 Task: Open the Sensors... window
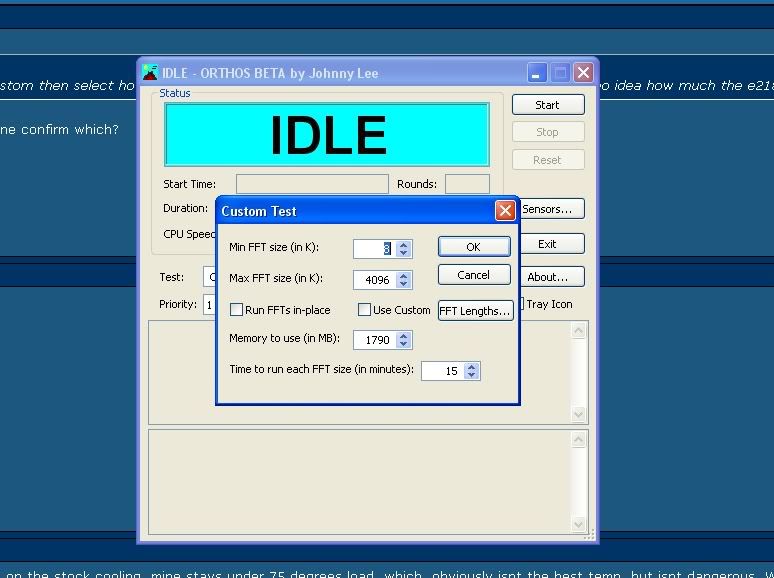point(549,209)
